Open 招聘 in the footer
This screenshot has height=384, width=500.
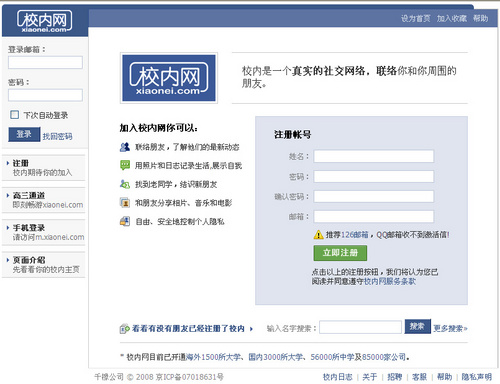tap(394, 377)
